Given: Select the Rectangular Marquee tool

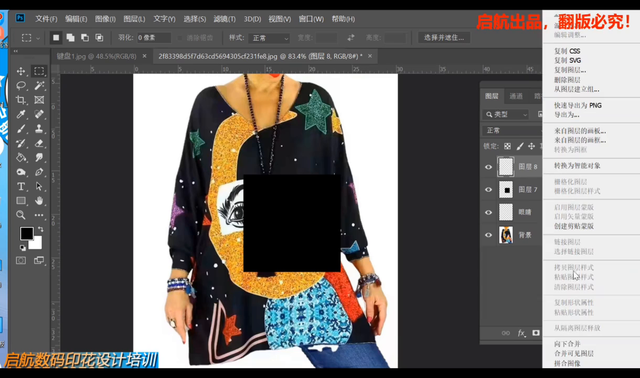Looking at the screenshot, I should (x=39, y=71).
